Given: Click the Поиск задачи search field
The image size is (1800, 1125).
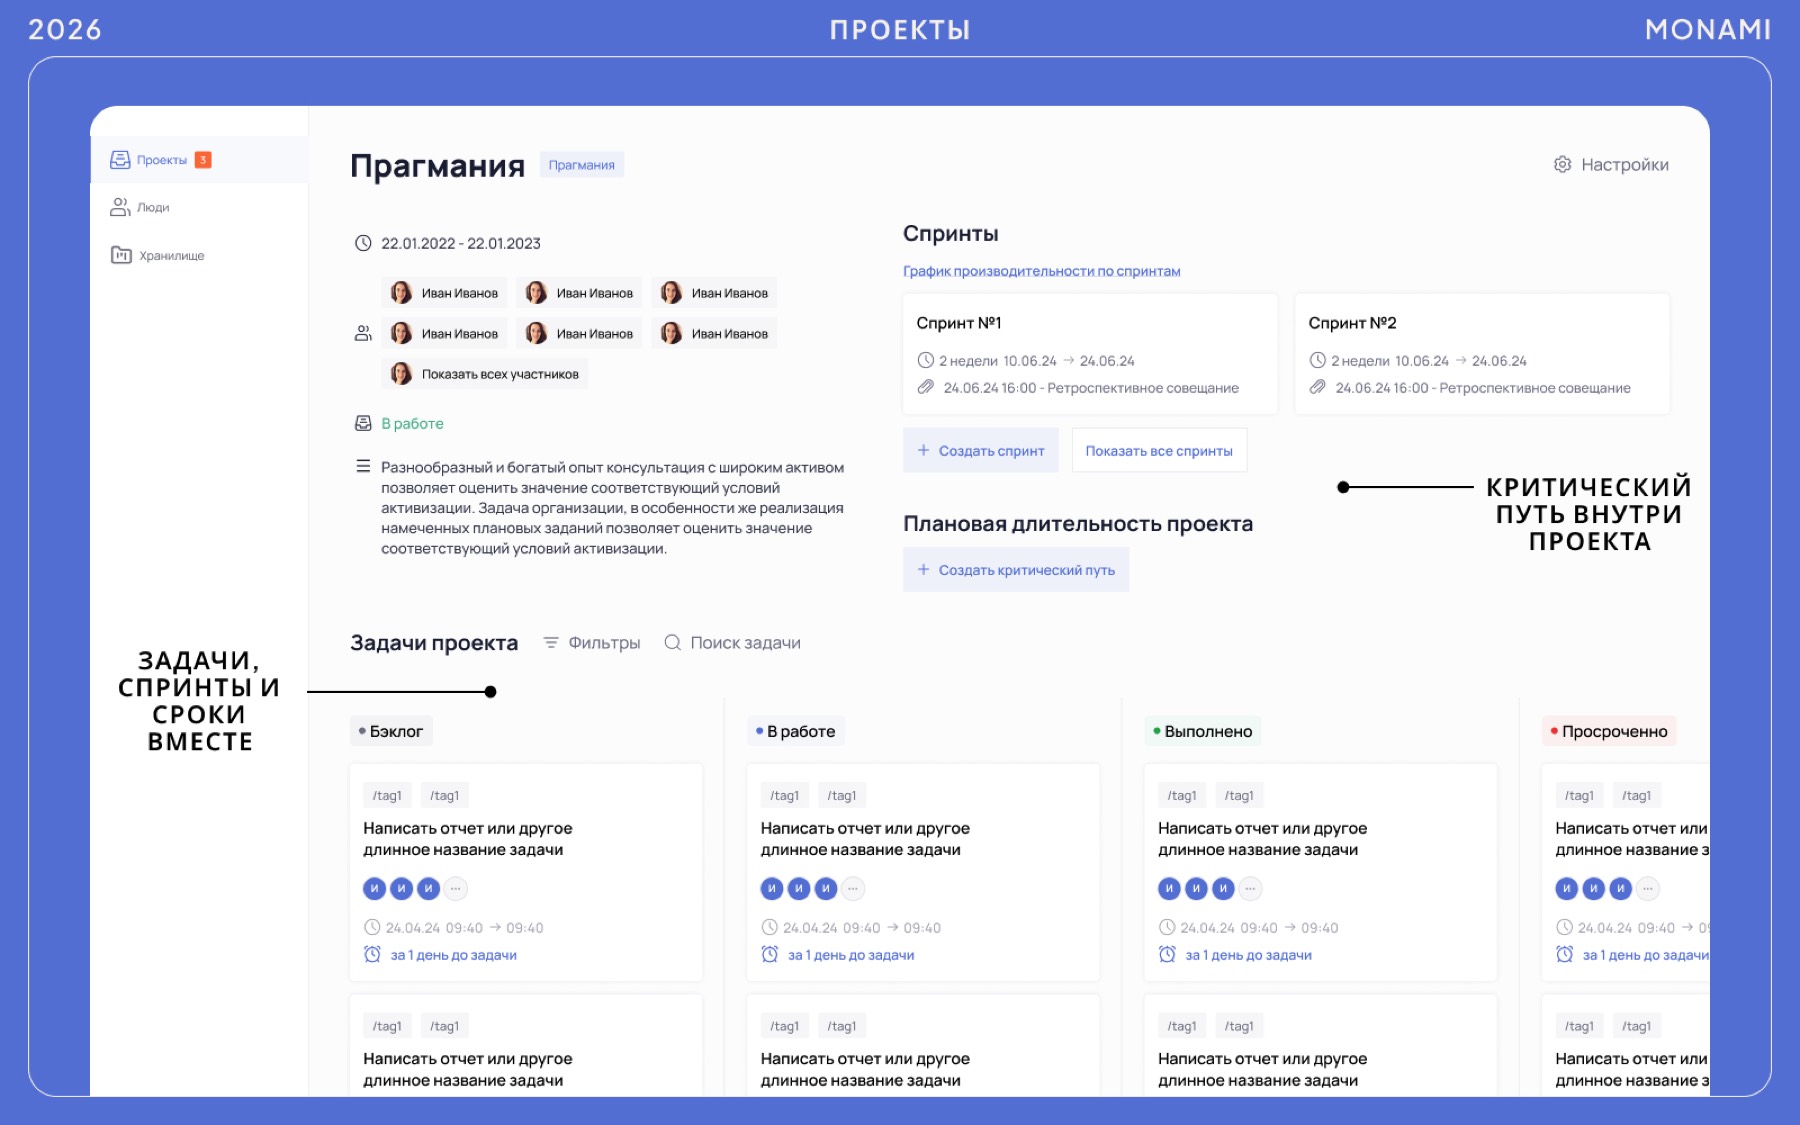Looking at the screenshot, I should (x=733, y=642).
